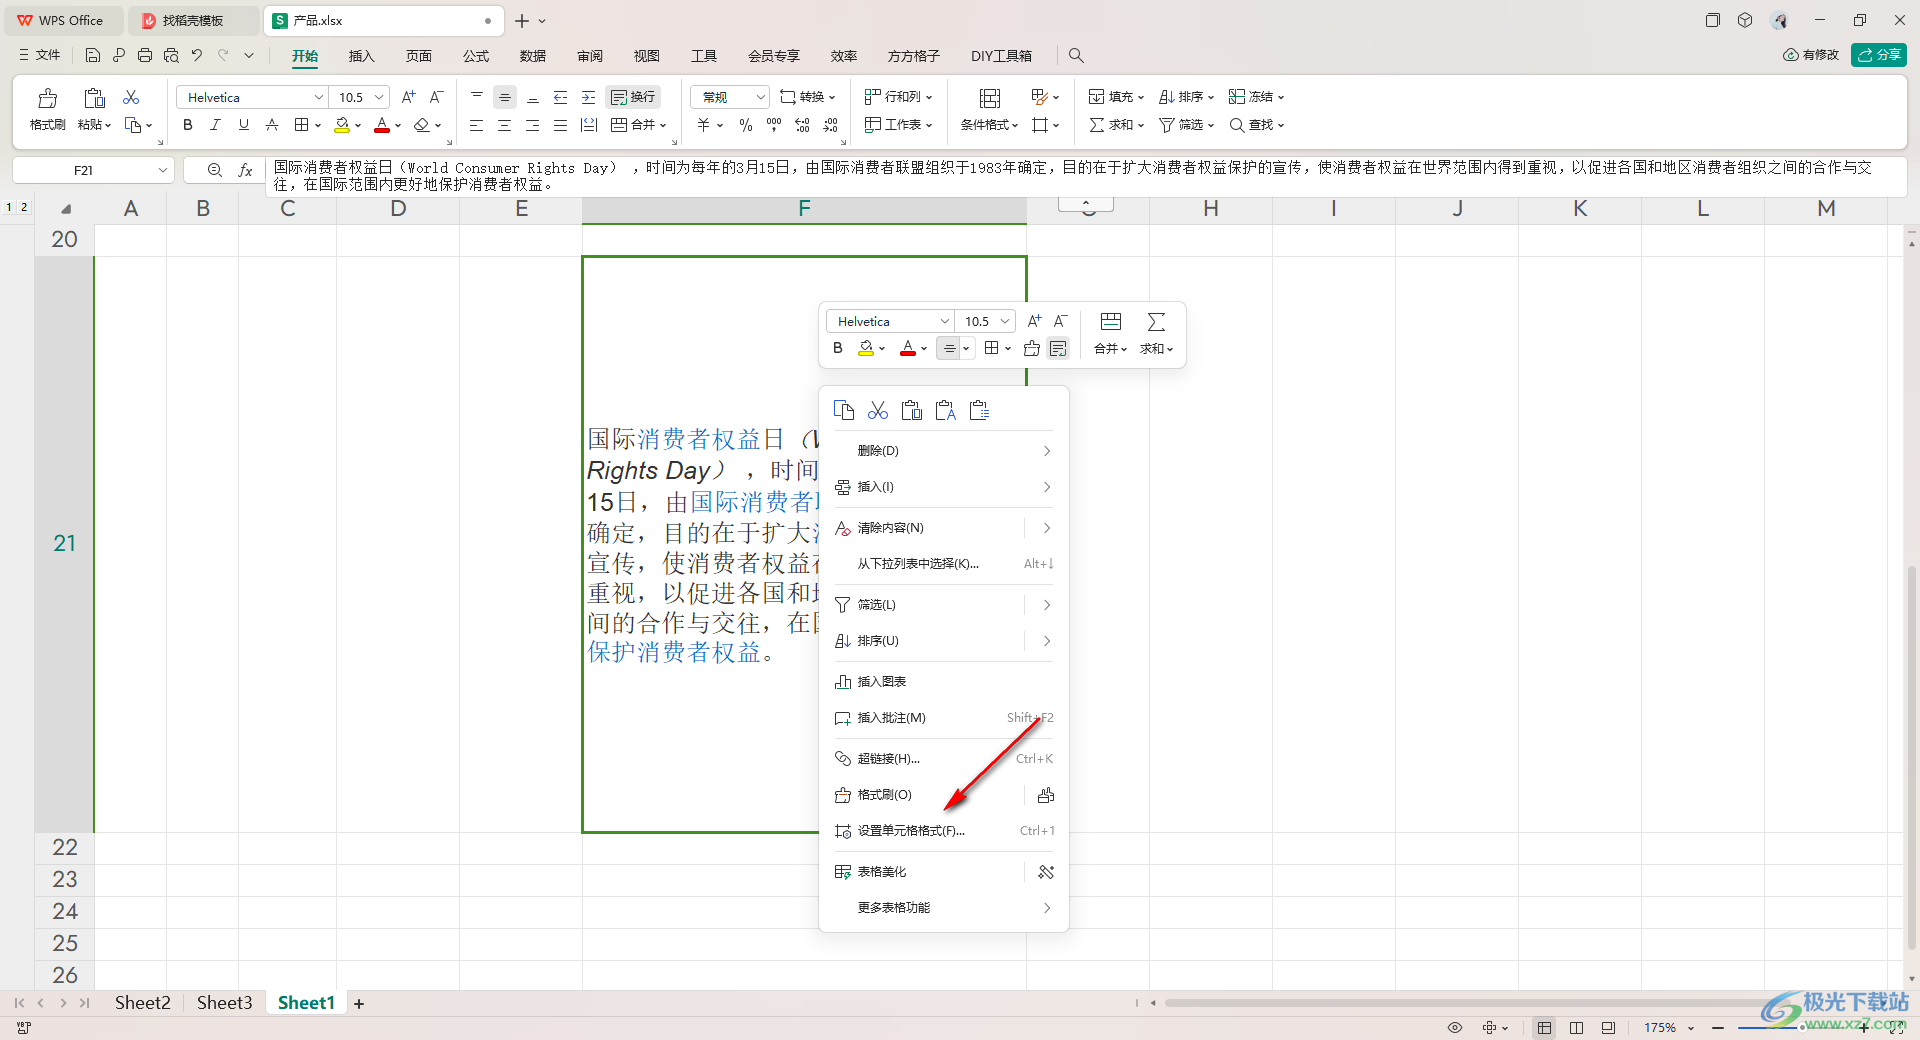Screen dimensions: 1920x1040
Task: Click the Print icon in the quick toolbar
Action: pos(145,55)
